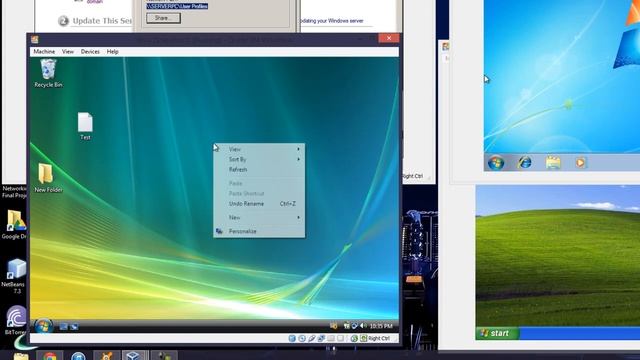Open Windows Media Player on Windows 7 taskbar
The height and width of the screenshot is (360, 640).
(x=580, y=162)
